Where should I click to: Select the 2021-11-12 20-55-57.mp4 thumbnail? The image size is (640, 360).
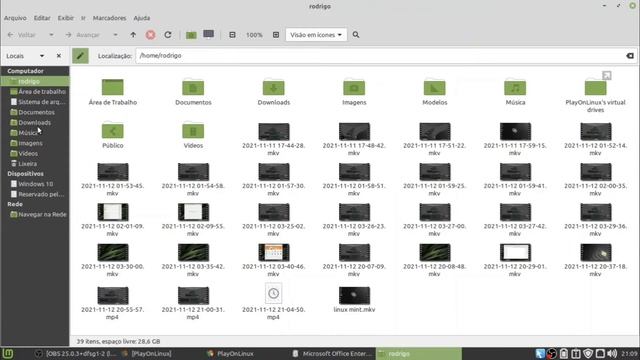click(113, 295)
